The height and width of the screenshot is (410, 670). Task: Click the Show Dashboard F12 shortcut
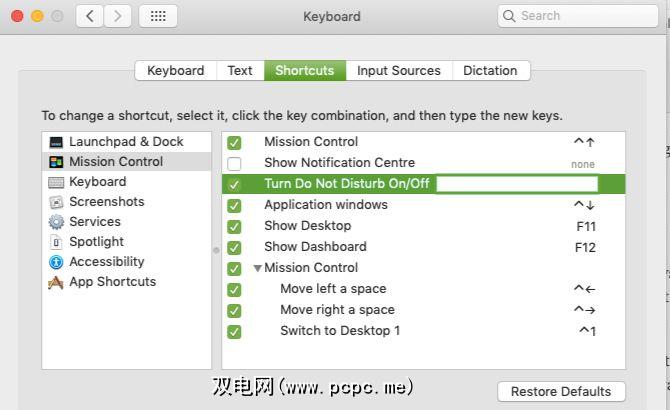pos(585,247)
